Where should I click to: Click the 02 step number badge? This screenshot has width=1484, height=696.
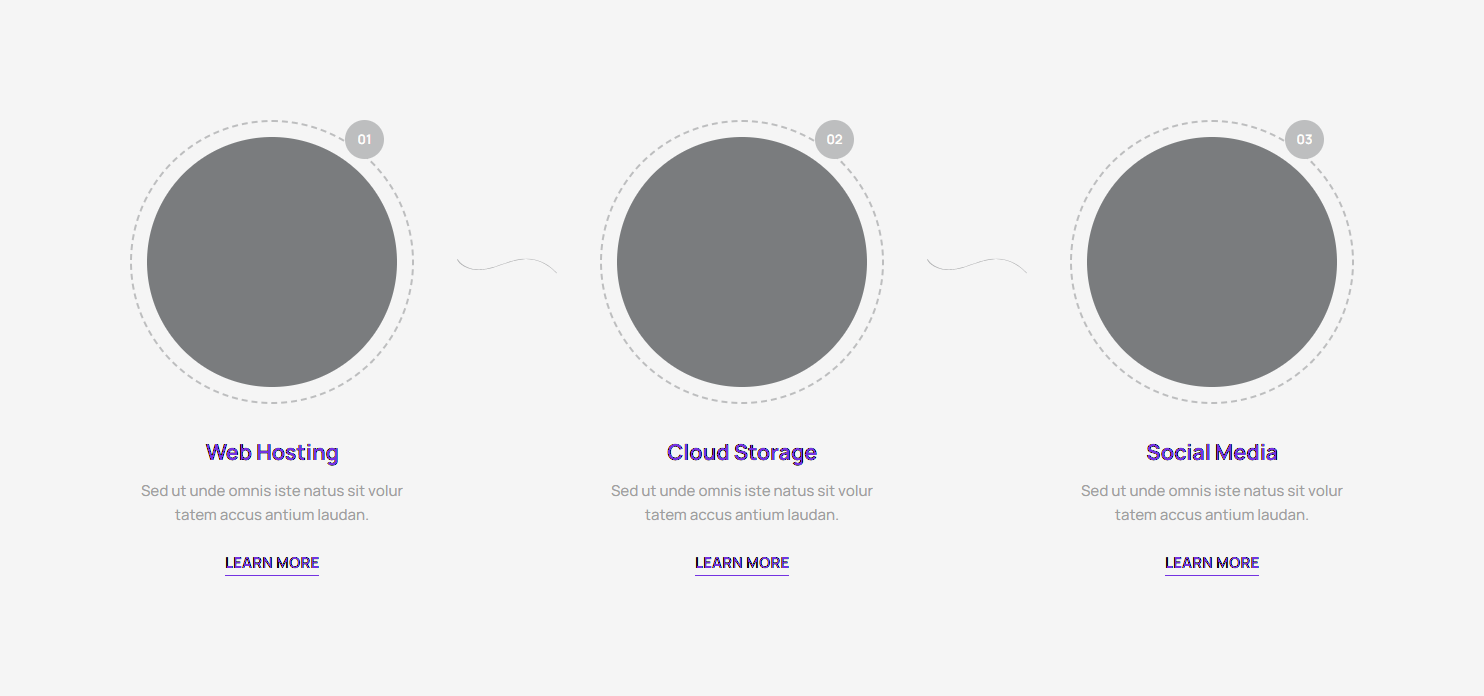click(834, 140)
